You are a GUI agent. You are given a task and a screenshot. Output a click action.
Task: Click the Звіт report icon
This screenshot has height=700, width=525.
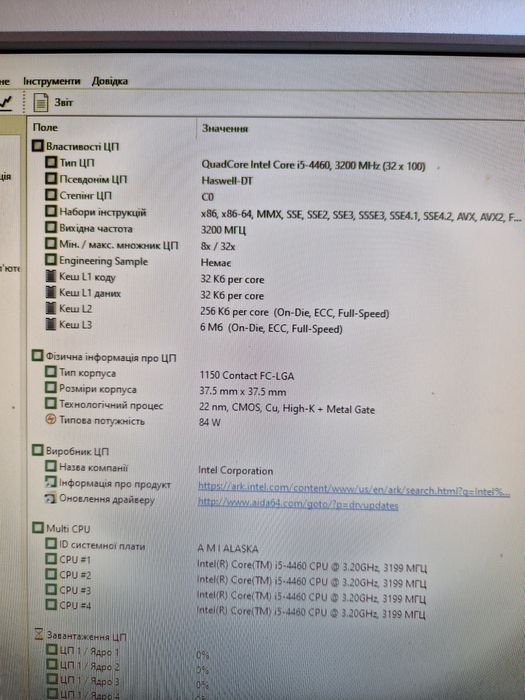(x=41, y=103)
